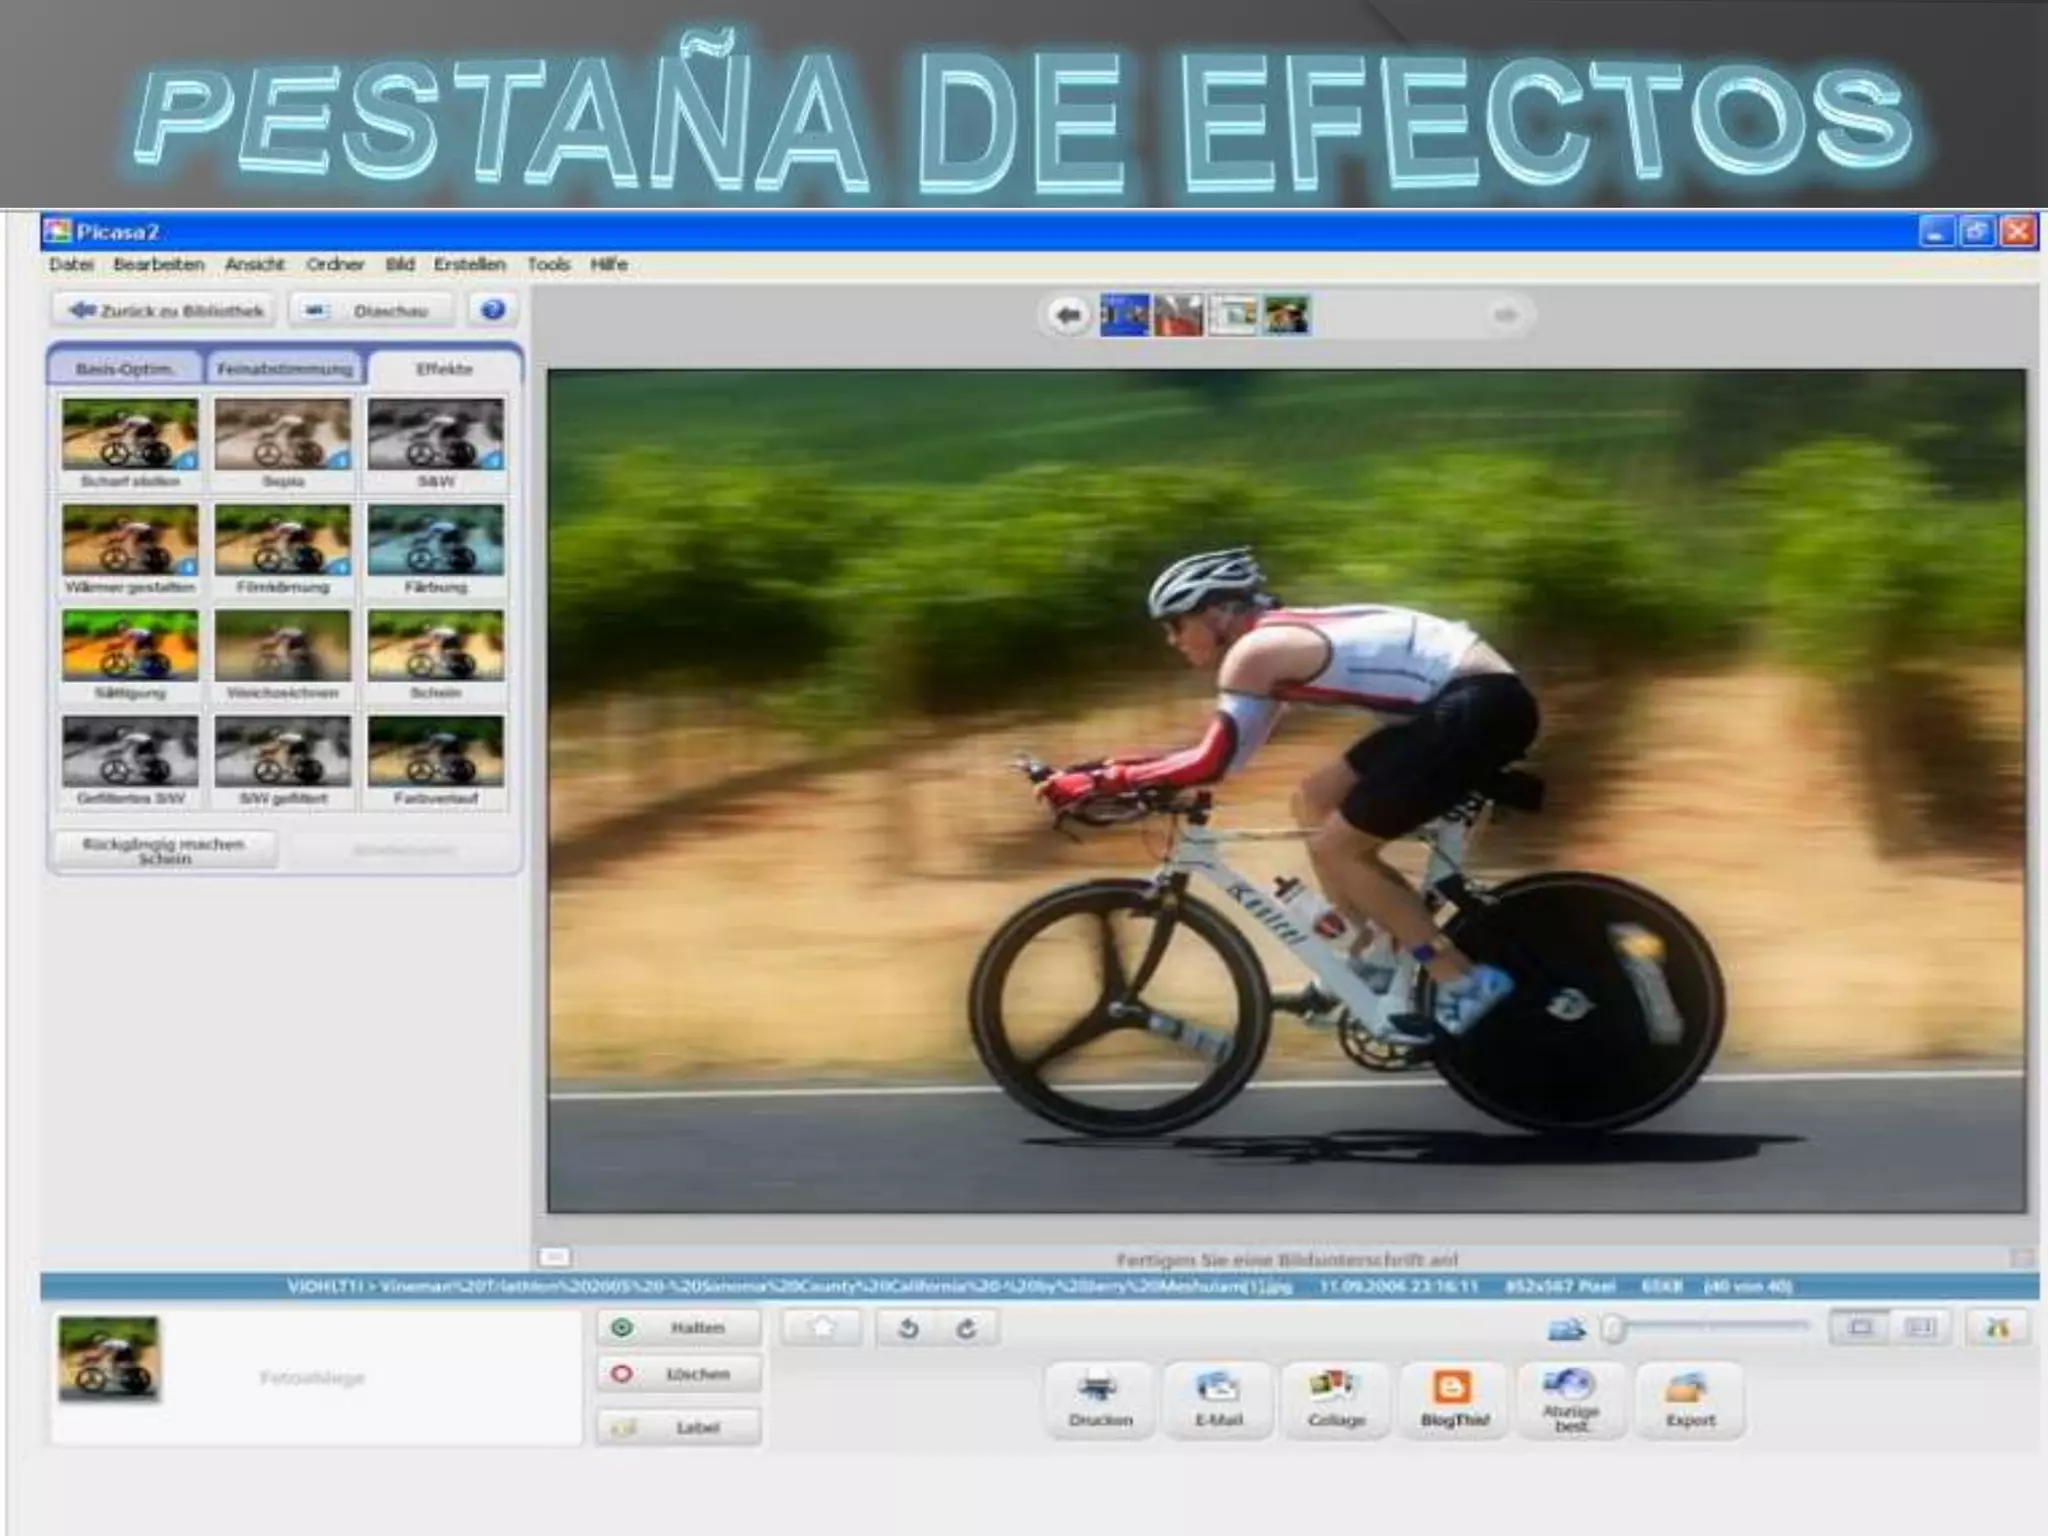Open the Bearbeiten menu

click(158, 264)
